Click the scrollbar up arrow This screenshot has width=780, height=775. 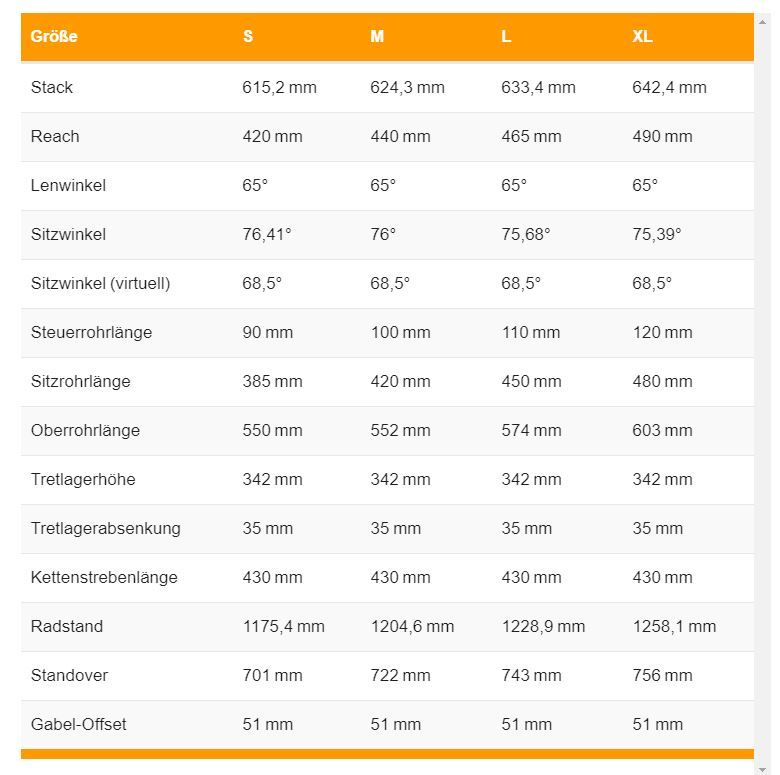tap(762, 22)
